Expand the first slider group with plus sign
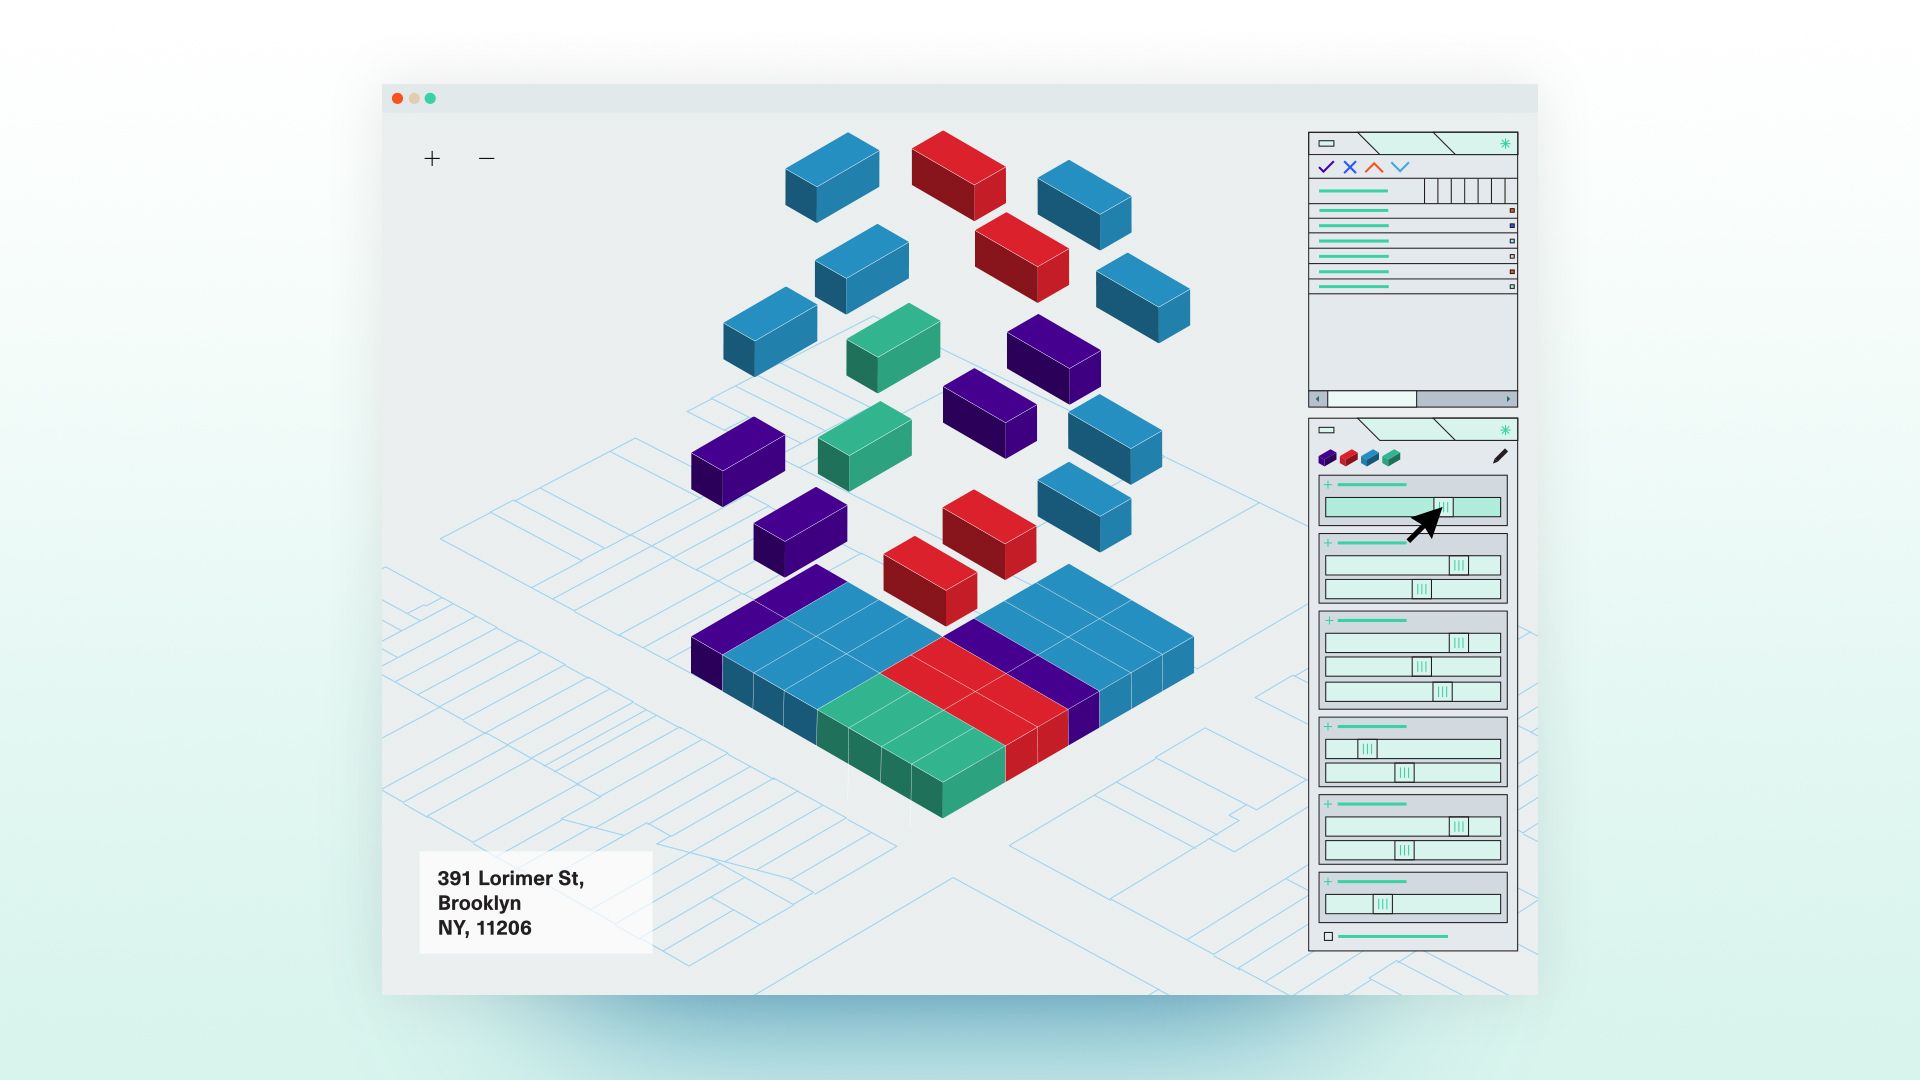Image resolution: width=1920 pixels, height=1080 pixels. (x=1328, y=485)
